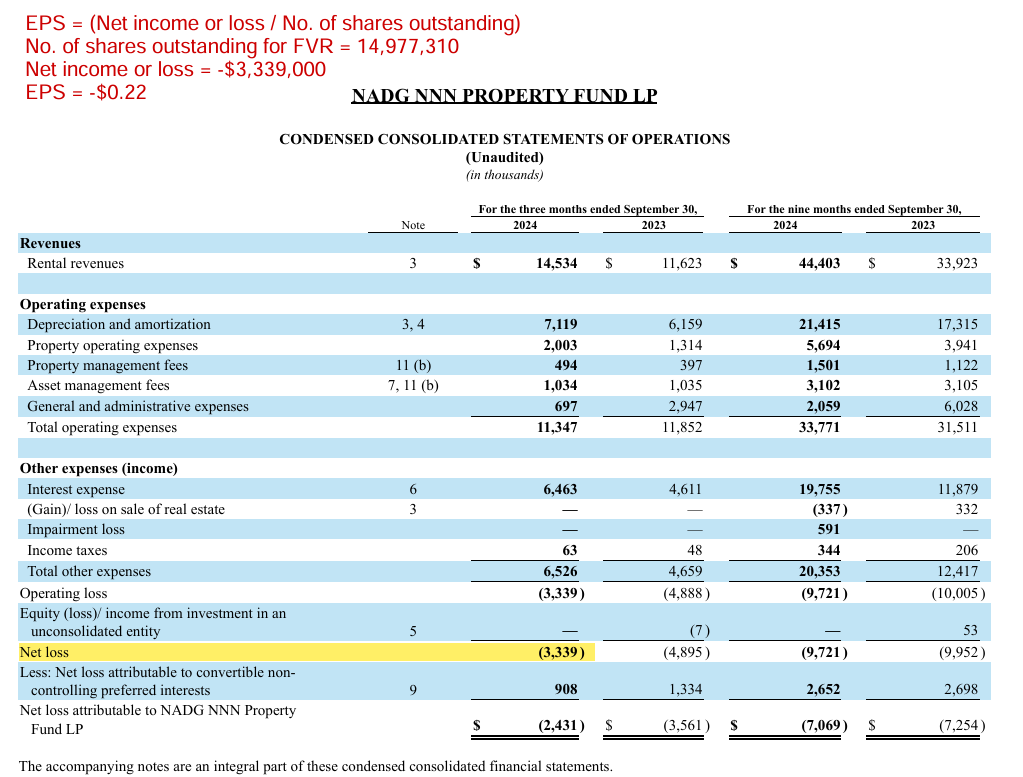Screen dimensions: 1023x777
Task: Click Note 6 beside Interest expense
Action: pos(412,489)
